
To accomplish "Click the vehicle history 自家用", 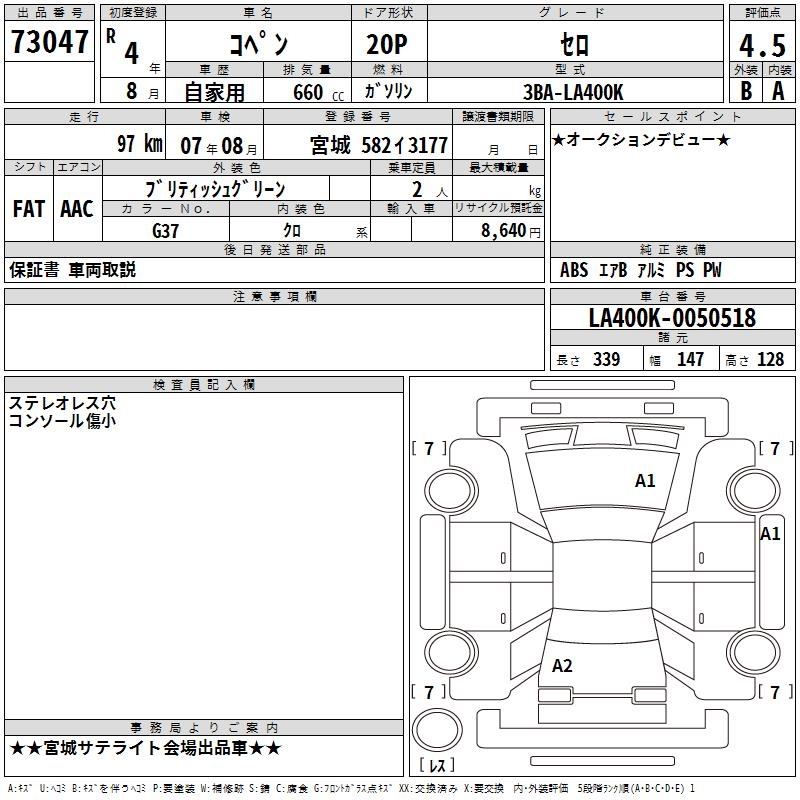I will point(214,92).
